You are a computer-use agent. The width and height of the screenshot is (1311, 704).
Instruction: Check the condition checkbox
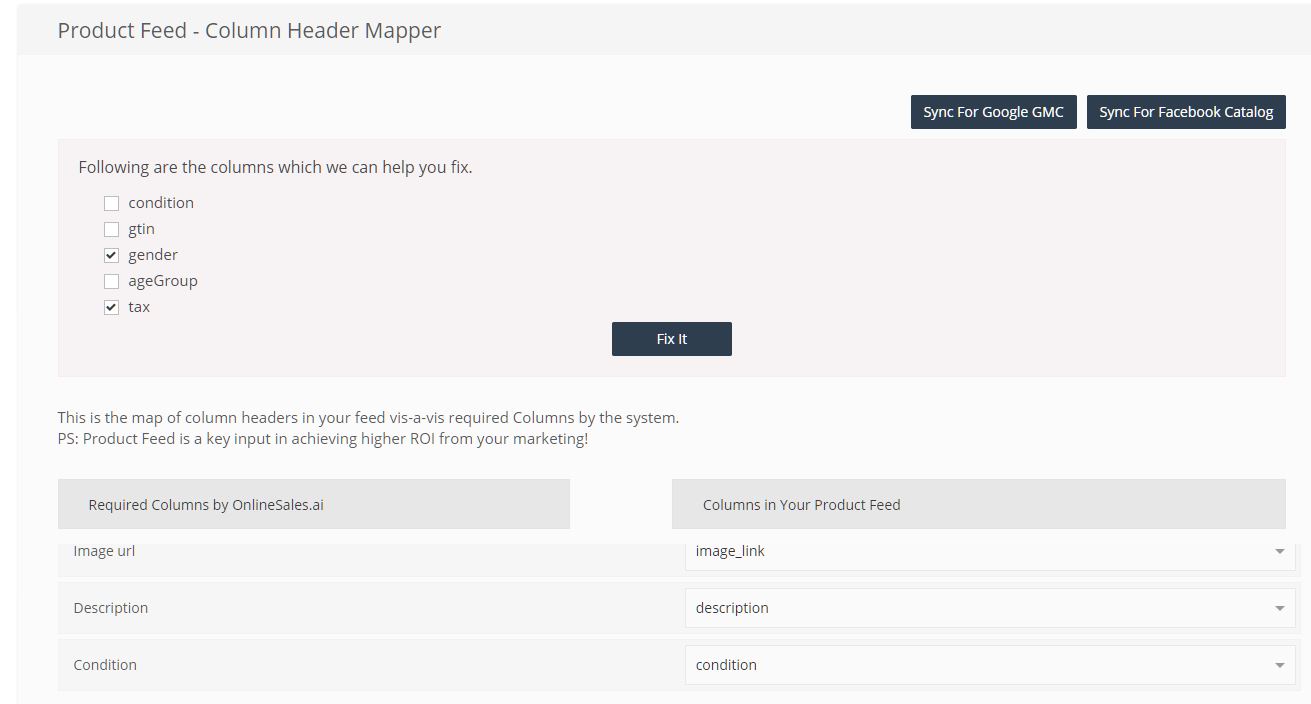coord(111,203)
